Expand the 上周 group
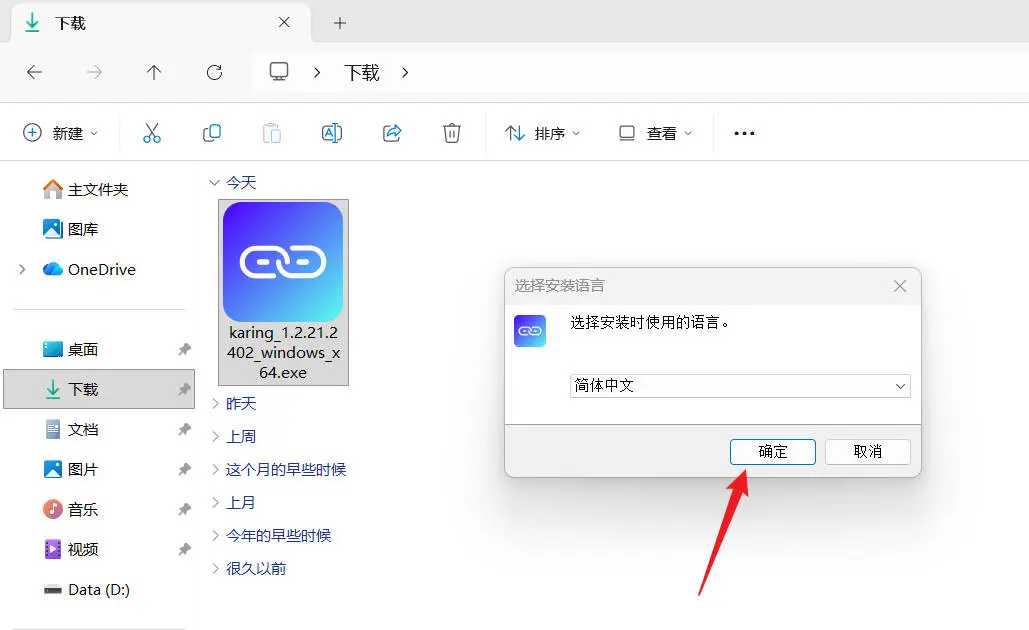 pyautogui.click(x=215, y=436)
